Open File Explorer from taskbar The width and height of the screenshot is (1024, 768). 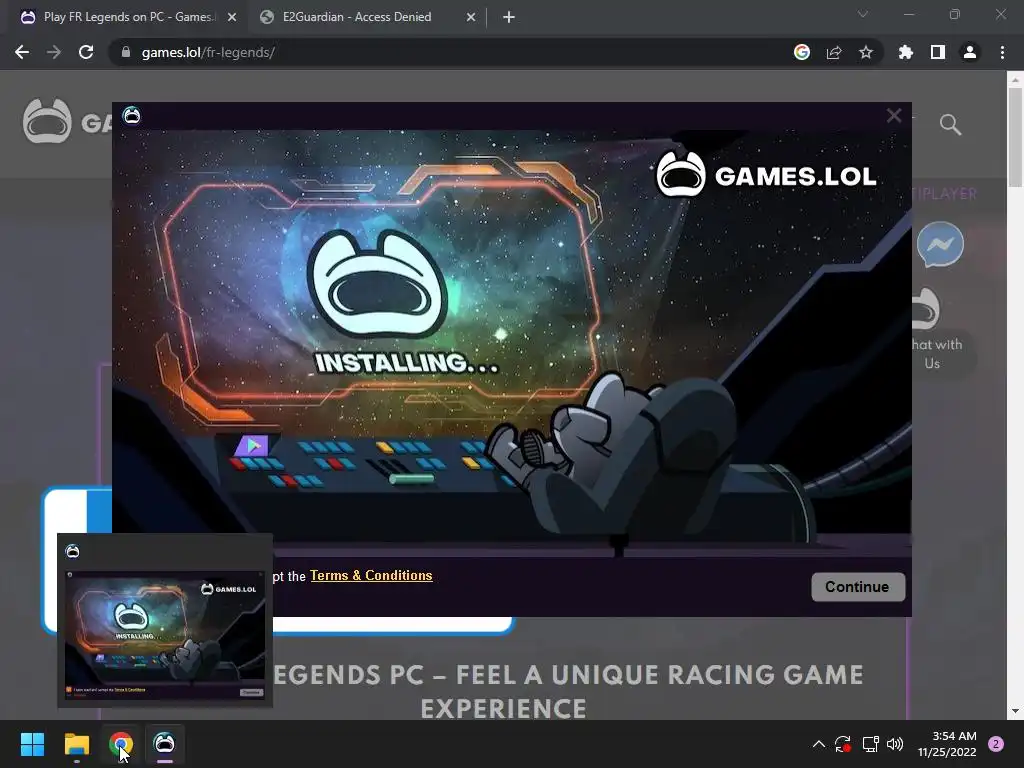coord(76,744)
